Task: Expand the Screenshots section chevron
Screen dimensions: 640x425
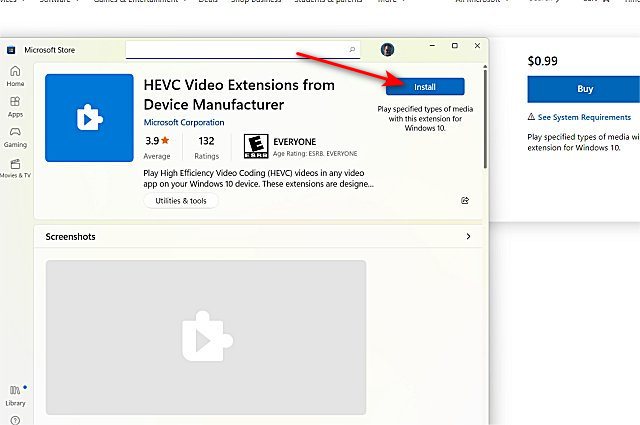Action: click(x=468, y=237)
